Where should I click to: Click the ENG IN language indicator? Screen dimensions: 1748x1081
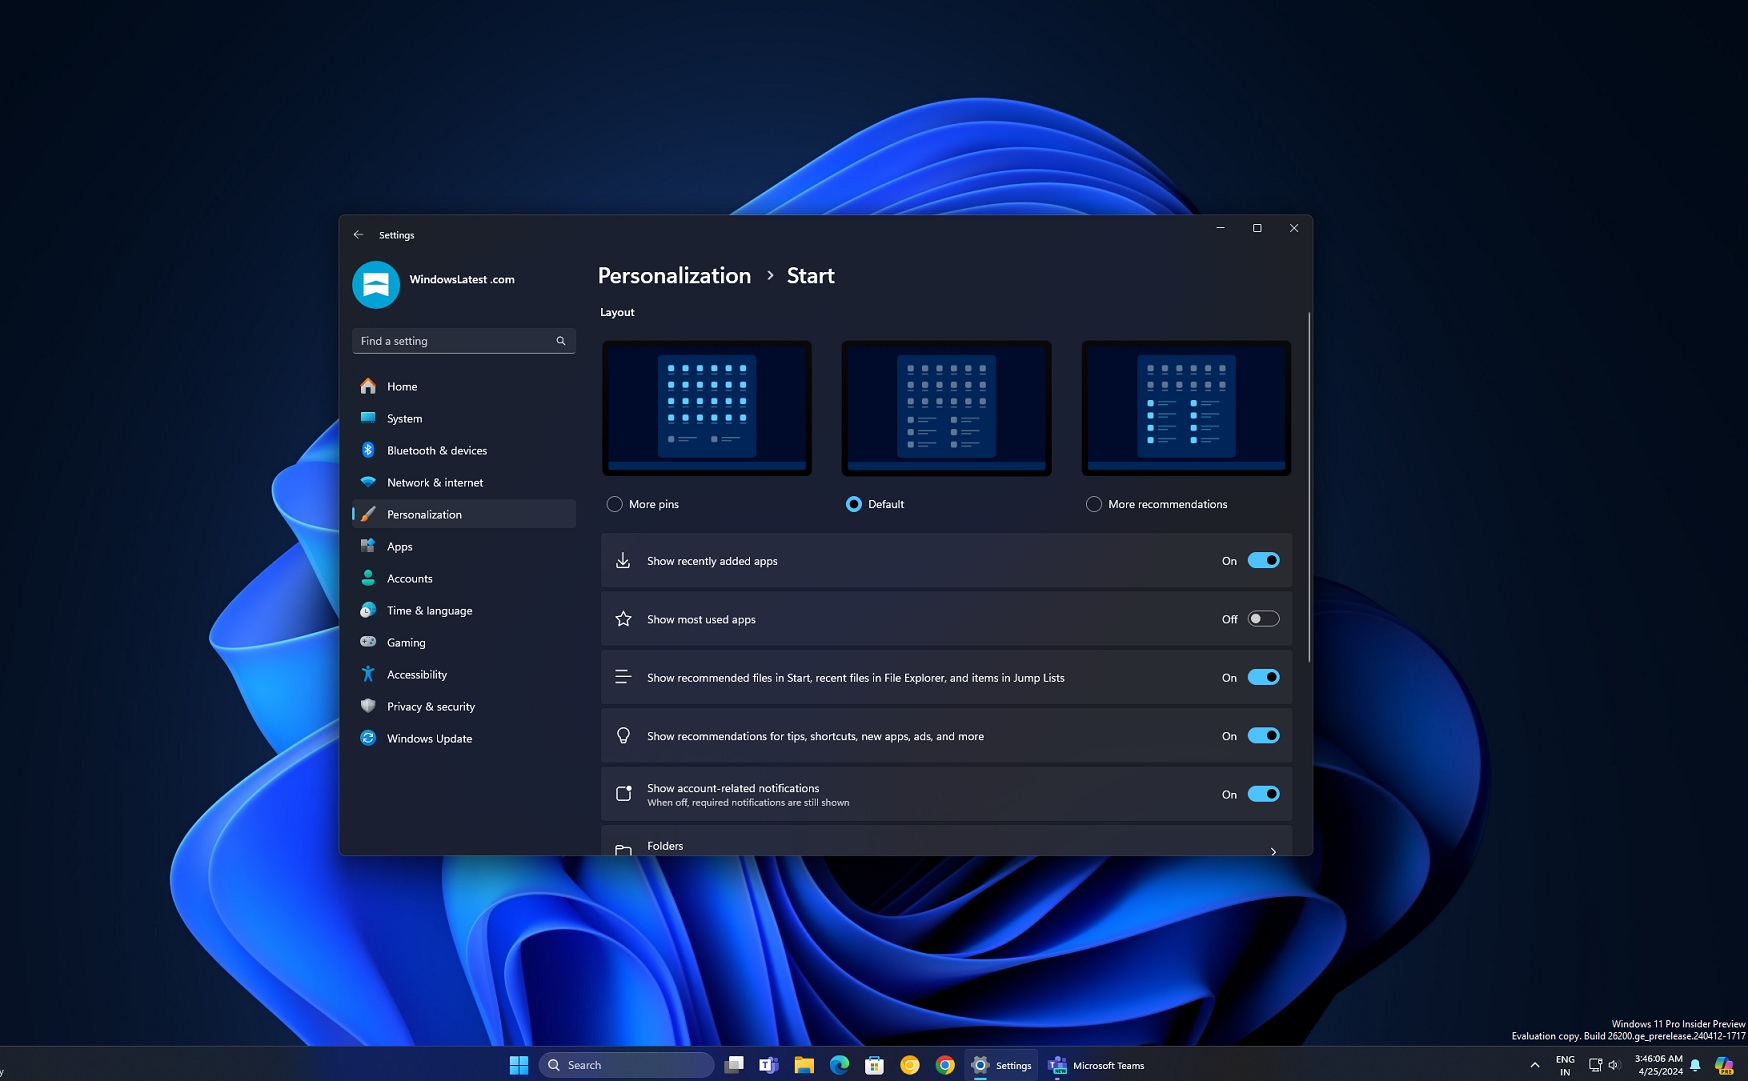point(1565,1065)
